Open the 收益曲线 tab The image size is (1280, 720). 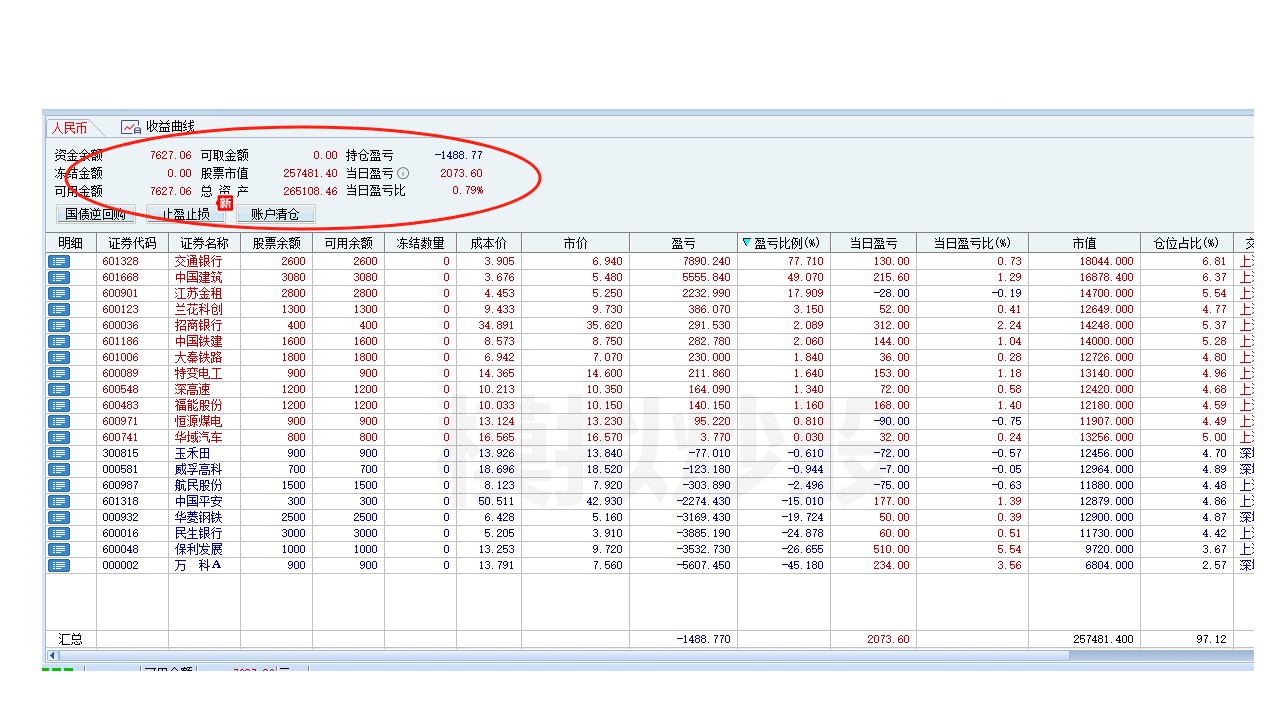[x=158, y=127]
